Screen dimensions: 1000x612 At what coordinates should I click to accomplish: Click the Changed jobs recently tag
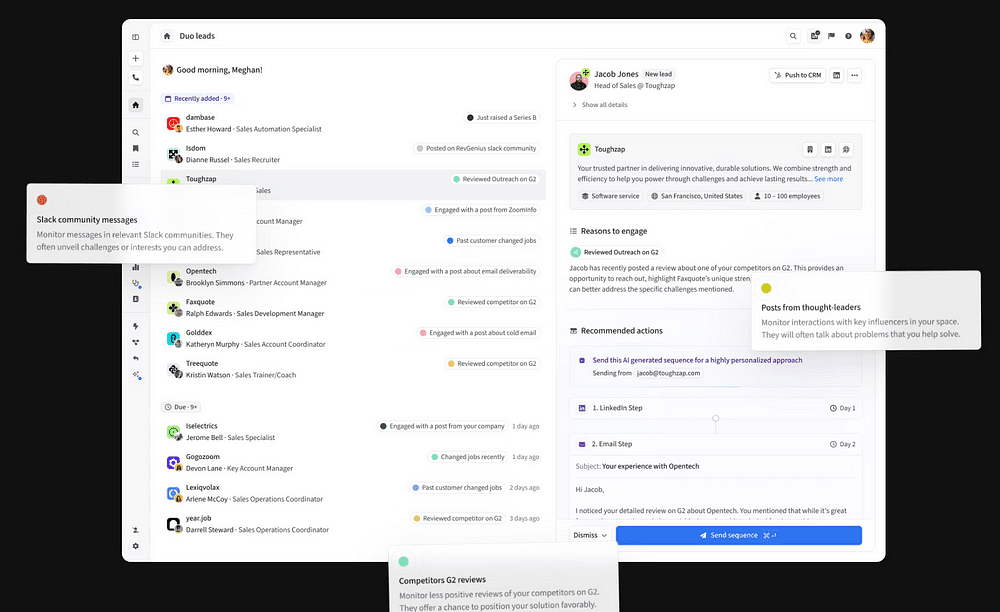(467, 457)
